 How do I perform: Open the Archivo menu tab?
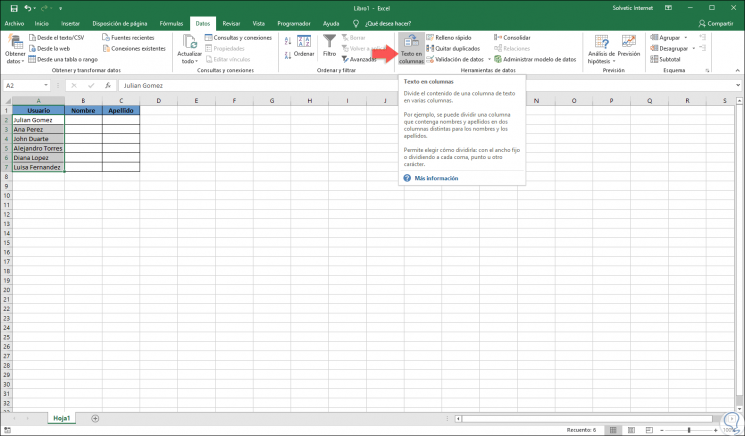14,22
